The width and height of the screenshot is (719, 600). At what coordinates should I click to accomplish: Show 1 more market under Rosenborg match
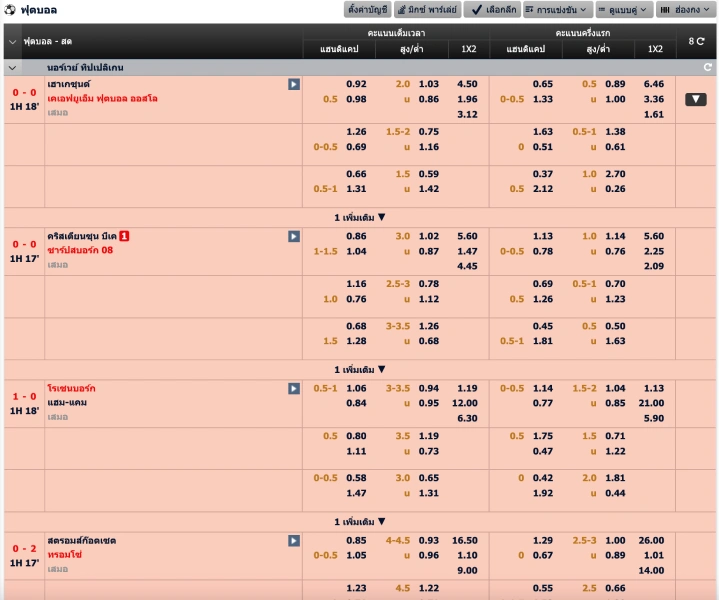(x=359, y=521)
